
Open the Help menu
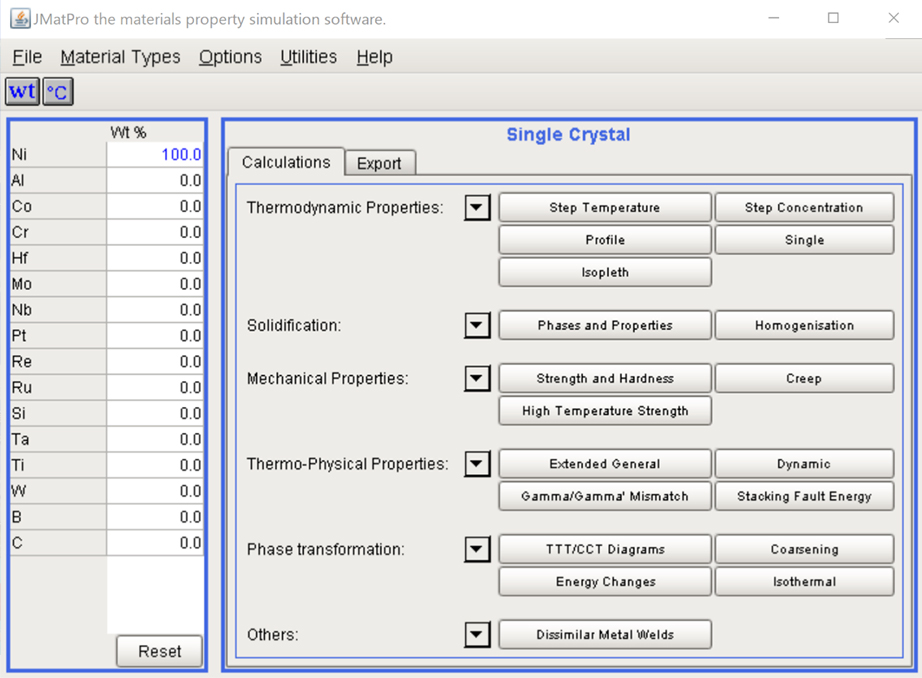(375, 57)
